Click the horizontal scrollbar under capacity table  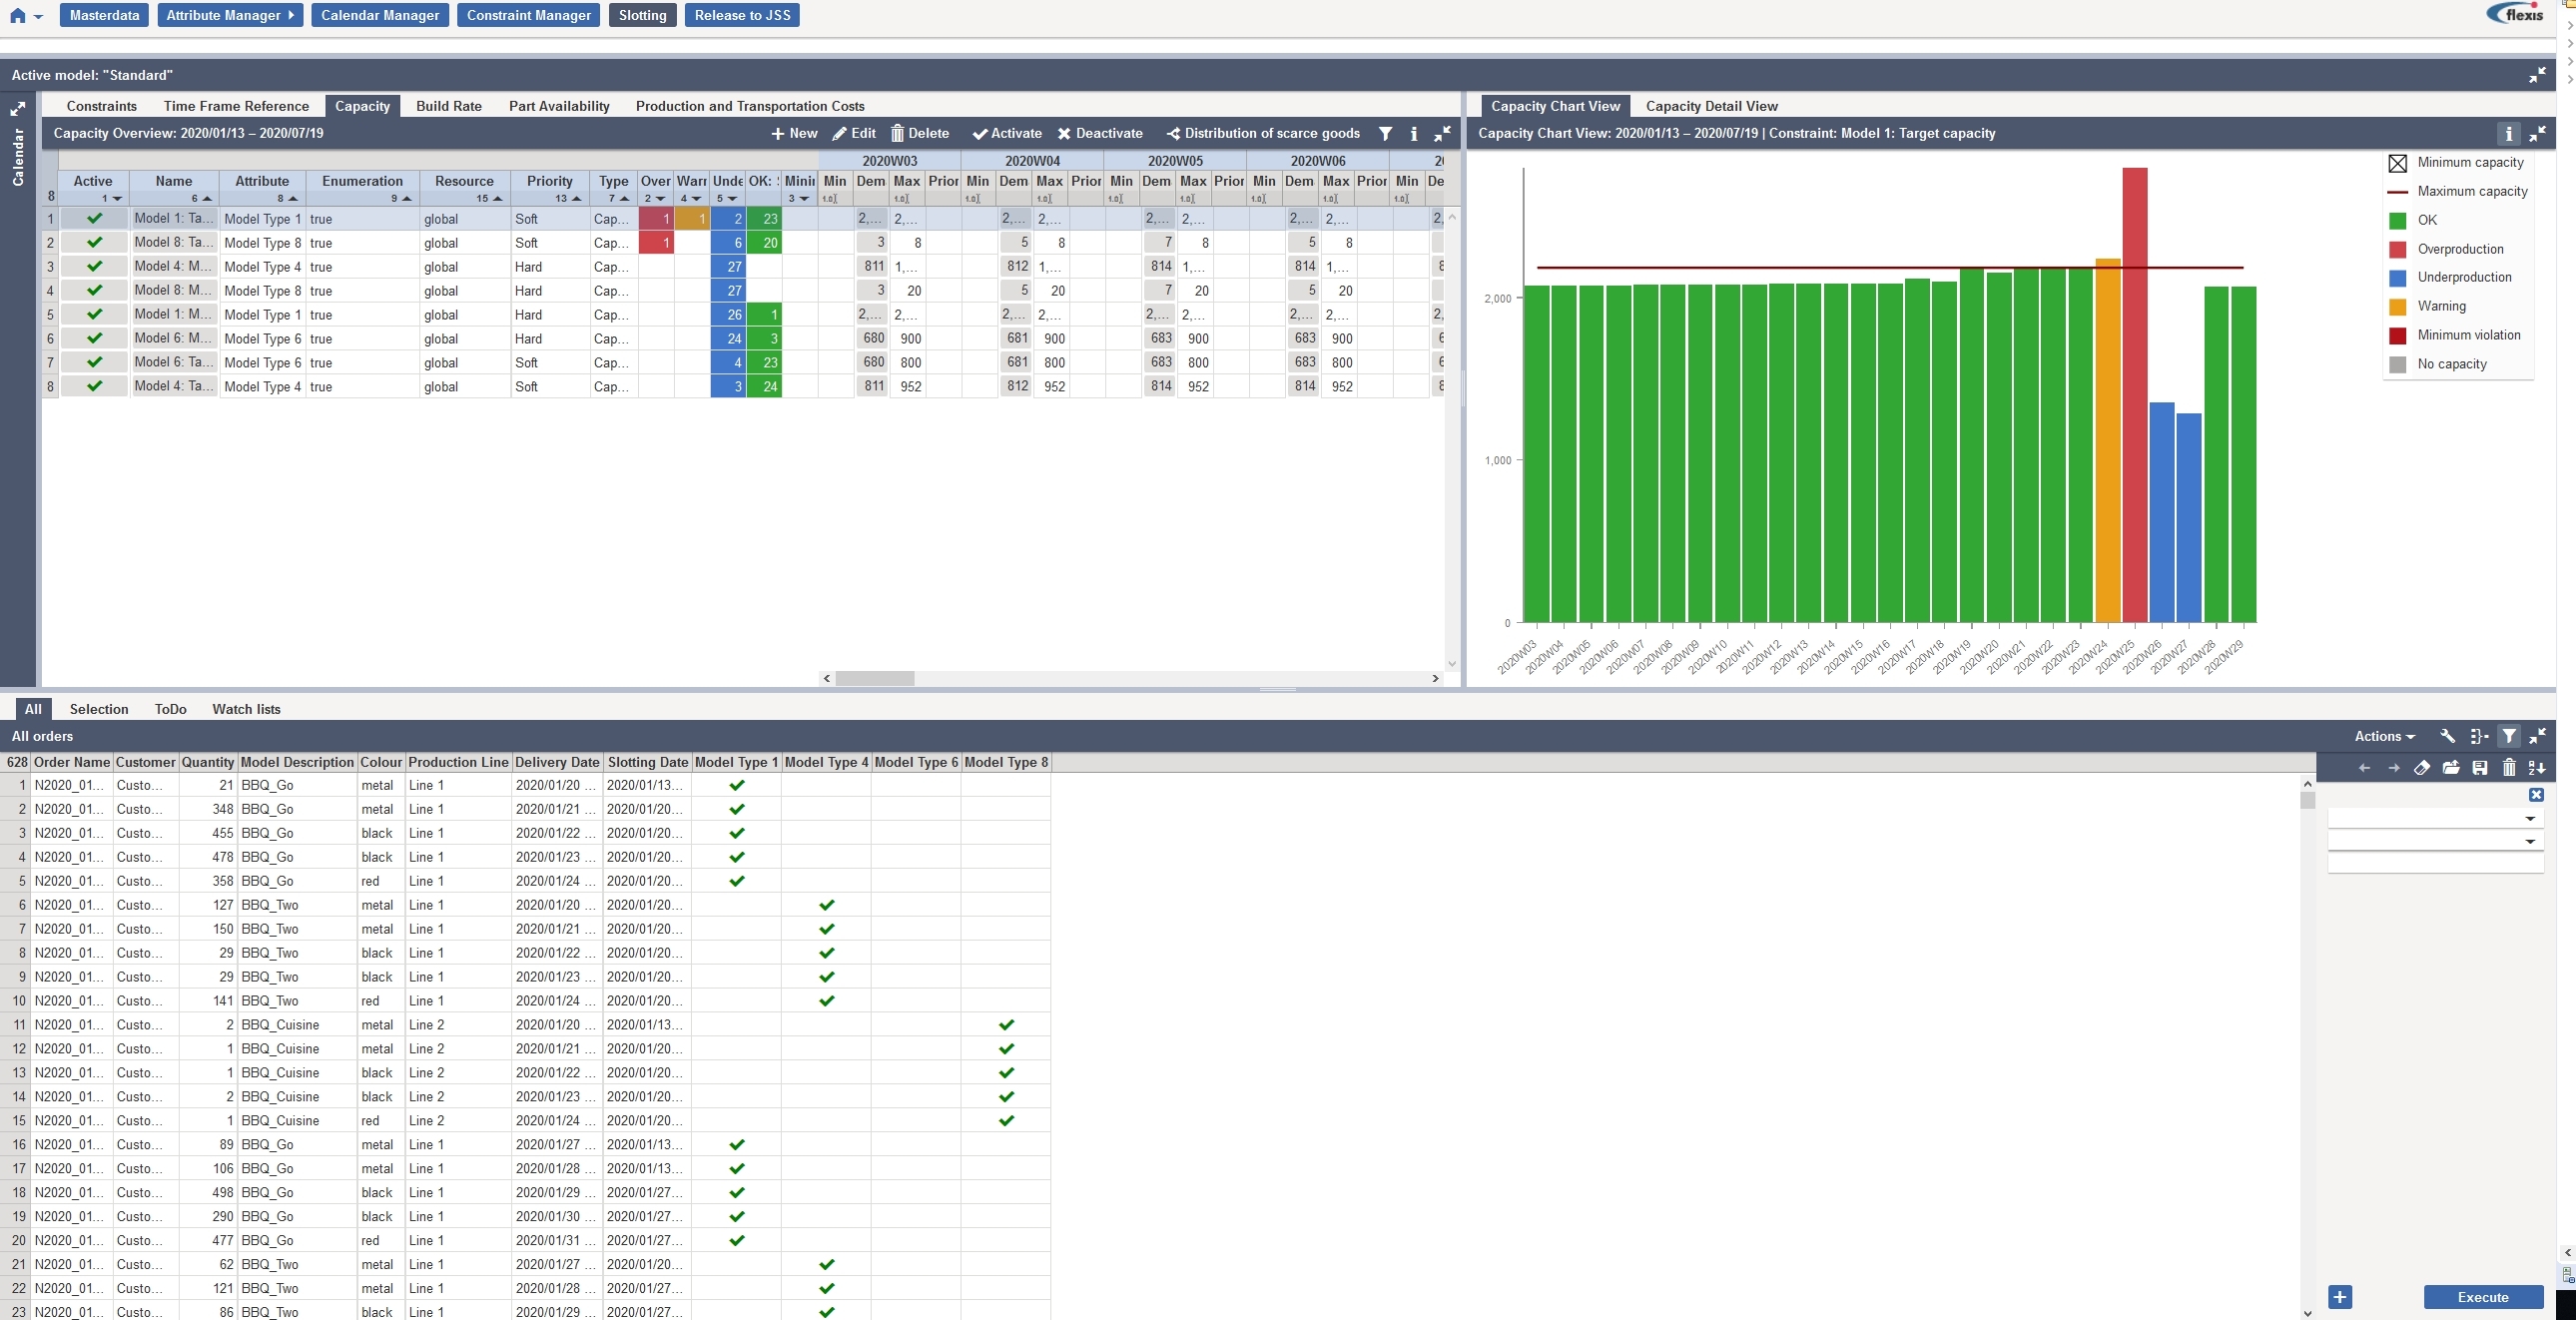point(875,678)
